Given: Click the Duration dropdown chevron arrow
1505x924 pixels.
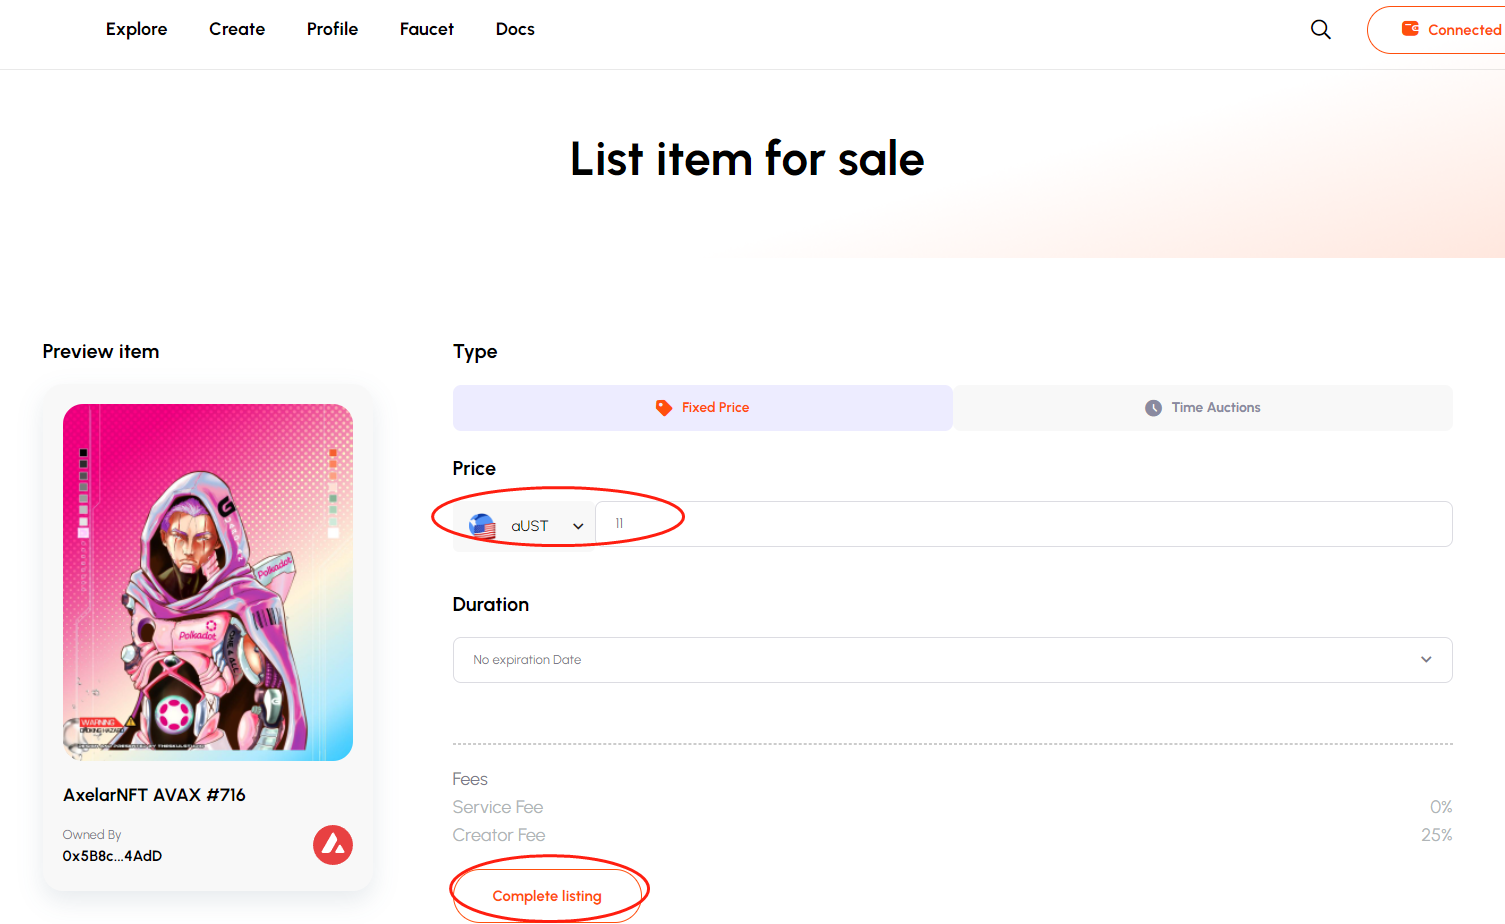Looking at the screenshot, I should [x=1426, y=660].
